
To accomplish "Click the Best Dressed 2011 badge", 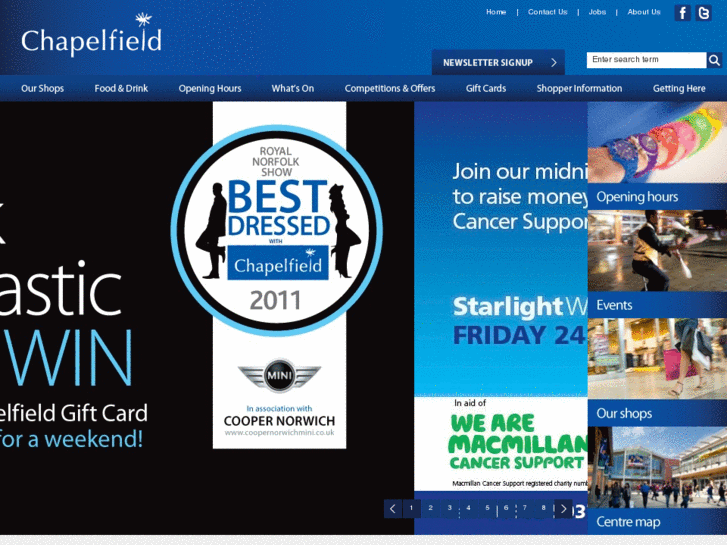I will point(277,231).
